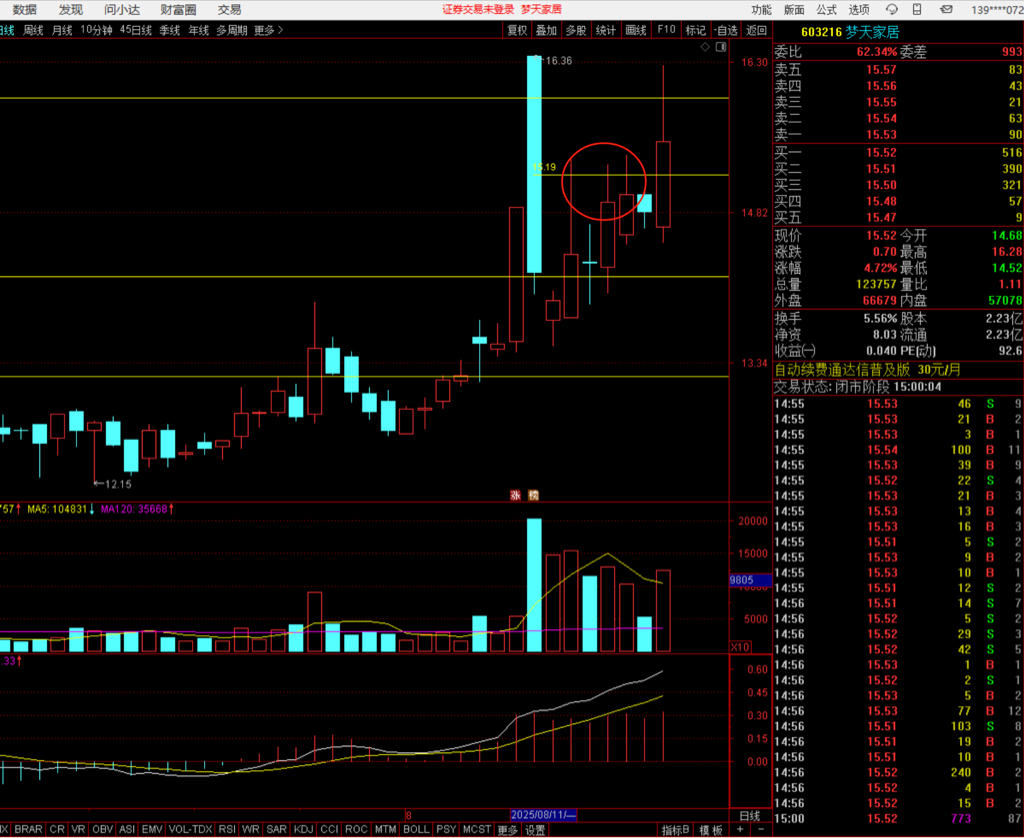Viewport: 1024px width, 838px height.
Task: Select the WR indicator tab
Action: [x=251, y=830]
